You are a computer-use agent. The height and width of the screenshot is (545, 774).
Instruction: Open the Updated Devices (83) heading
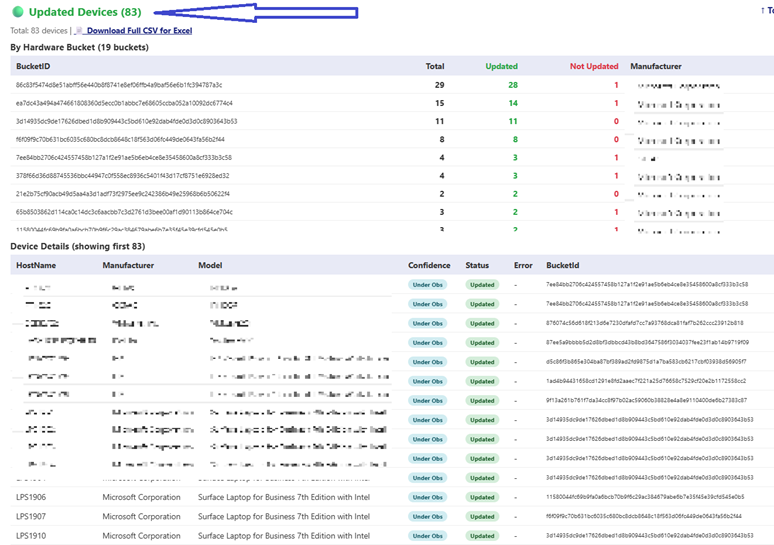85,12
